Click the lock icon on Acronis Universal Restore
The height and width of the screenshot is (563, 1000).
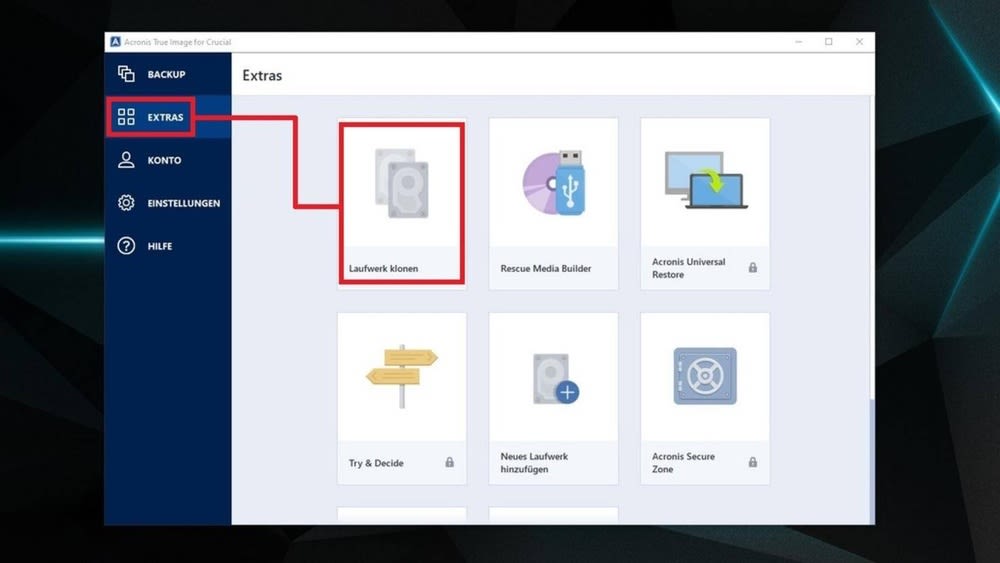(753, 268)
